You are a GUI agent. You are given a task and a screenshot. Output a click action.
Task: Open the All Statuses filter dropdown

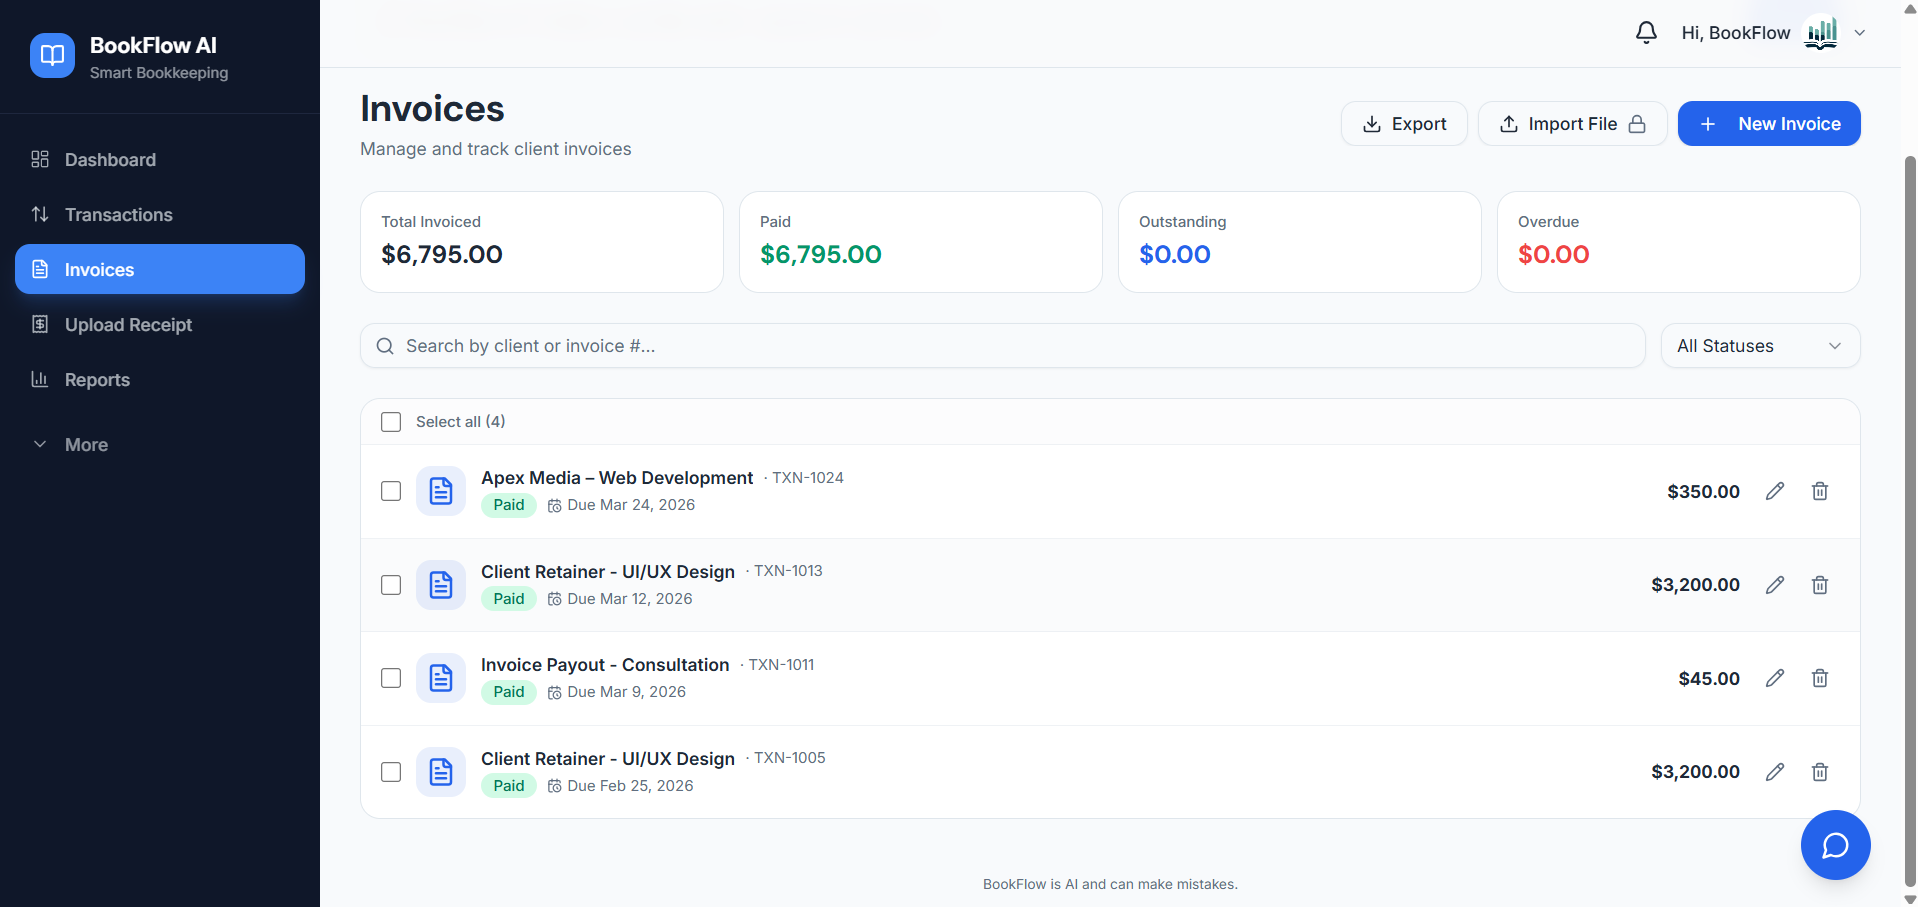[x=1760, y=346]
